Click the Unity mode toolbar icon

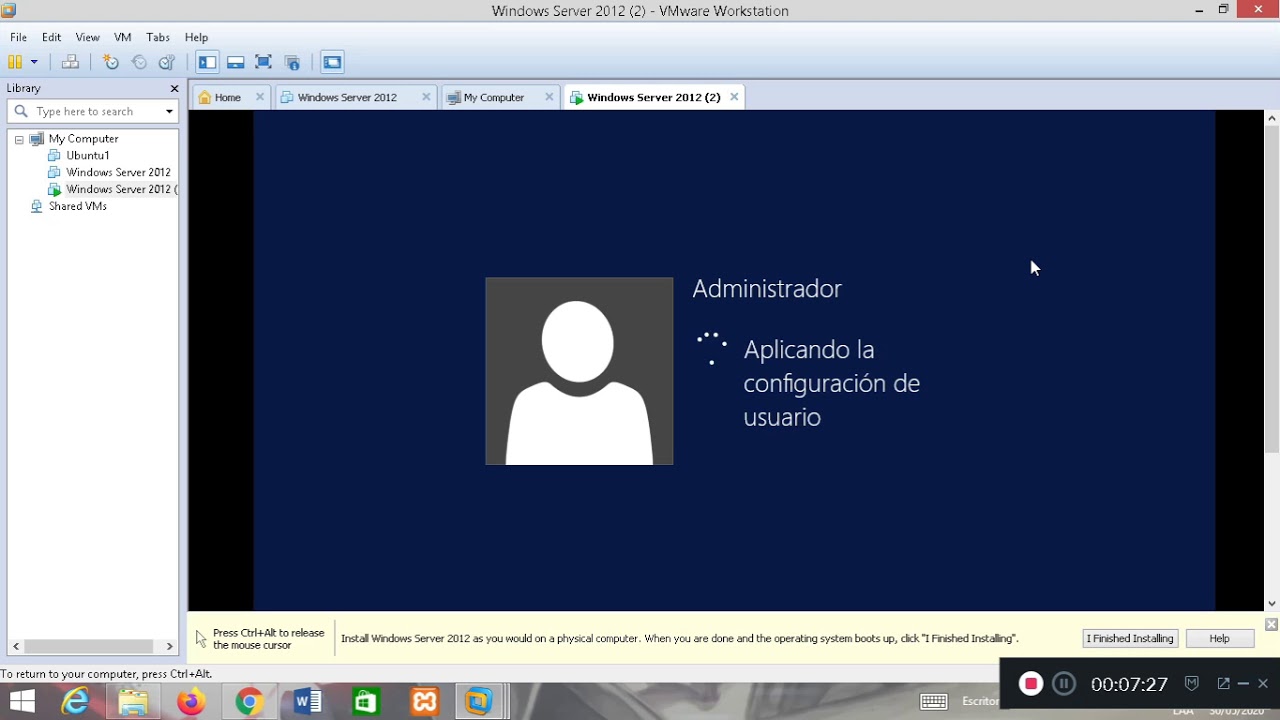[292, 62]
